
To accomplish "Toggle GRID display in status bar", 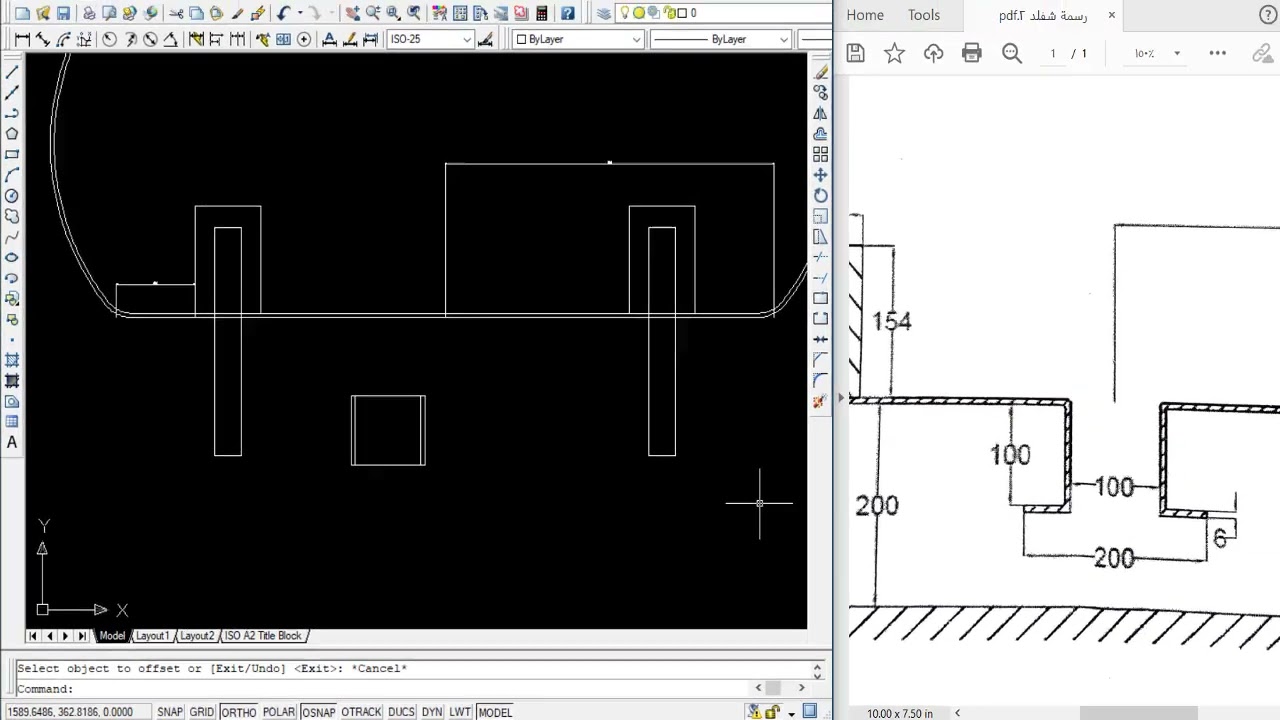I will pyautogui.click(x=202, y=712).
